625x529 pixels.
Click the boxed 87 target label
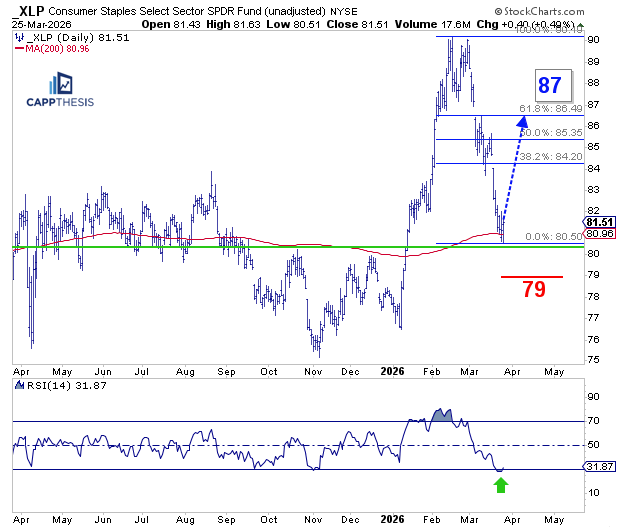point(553,85)
